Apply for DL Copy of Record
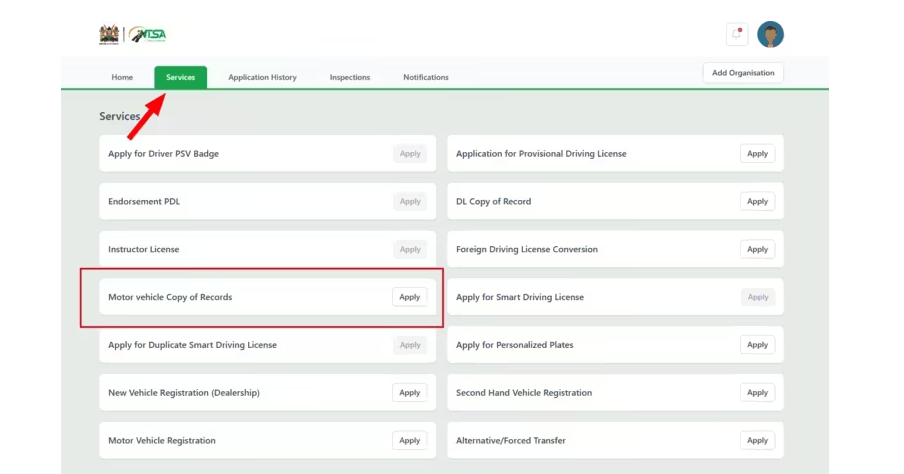 pos(757,202)
